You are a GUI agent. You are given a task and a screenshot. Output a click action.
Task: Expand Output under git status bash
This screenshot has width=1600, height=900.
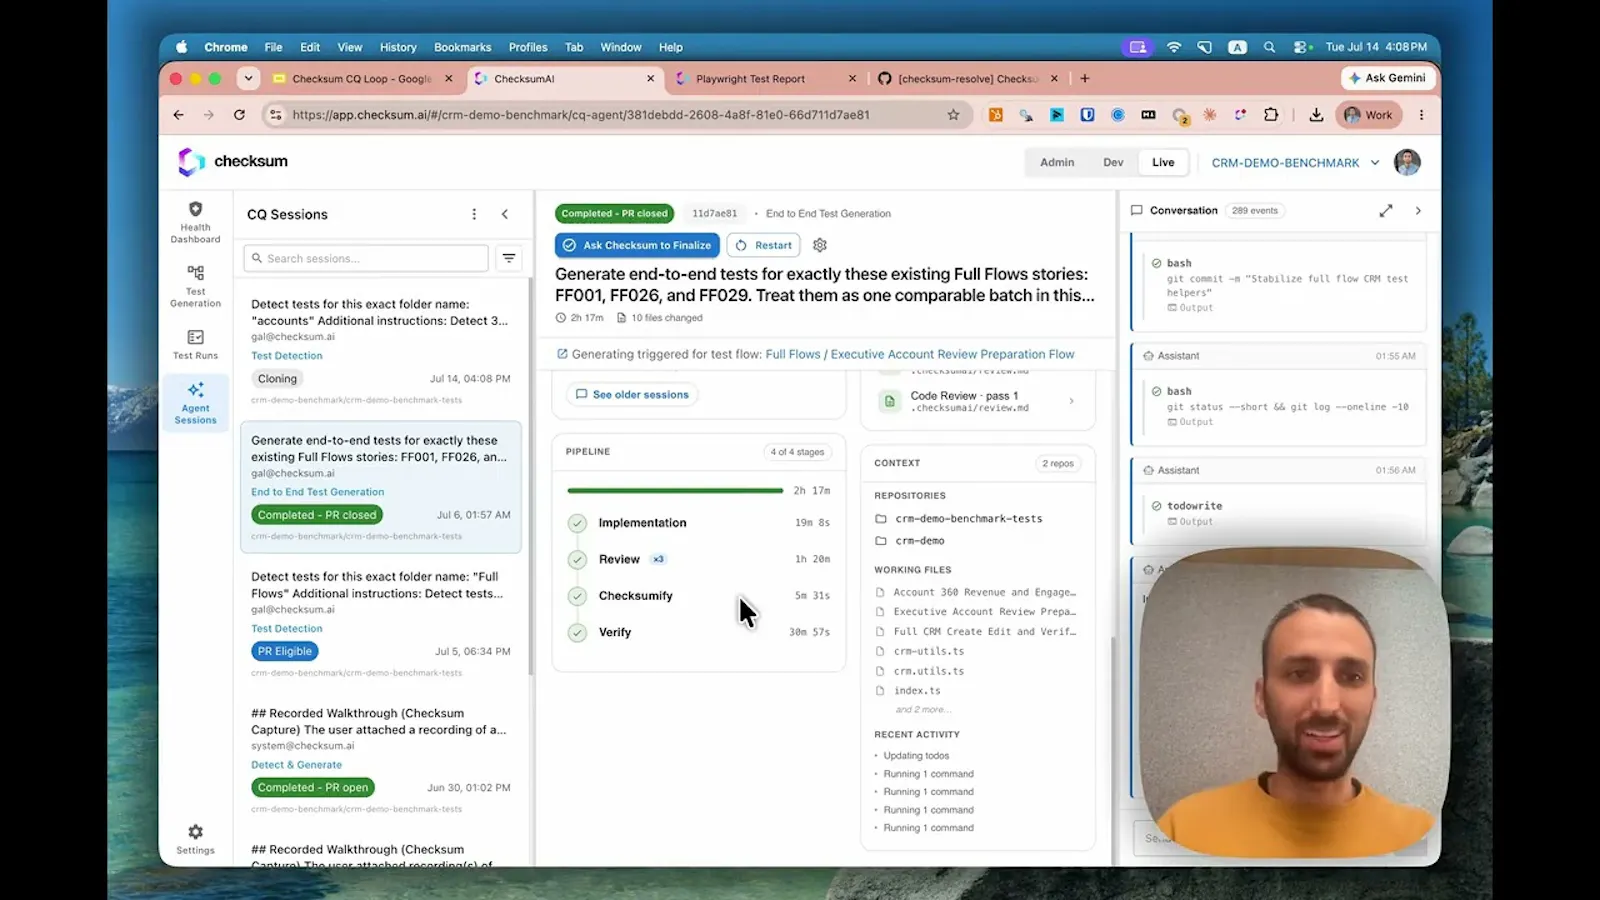point(1190,422)
